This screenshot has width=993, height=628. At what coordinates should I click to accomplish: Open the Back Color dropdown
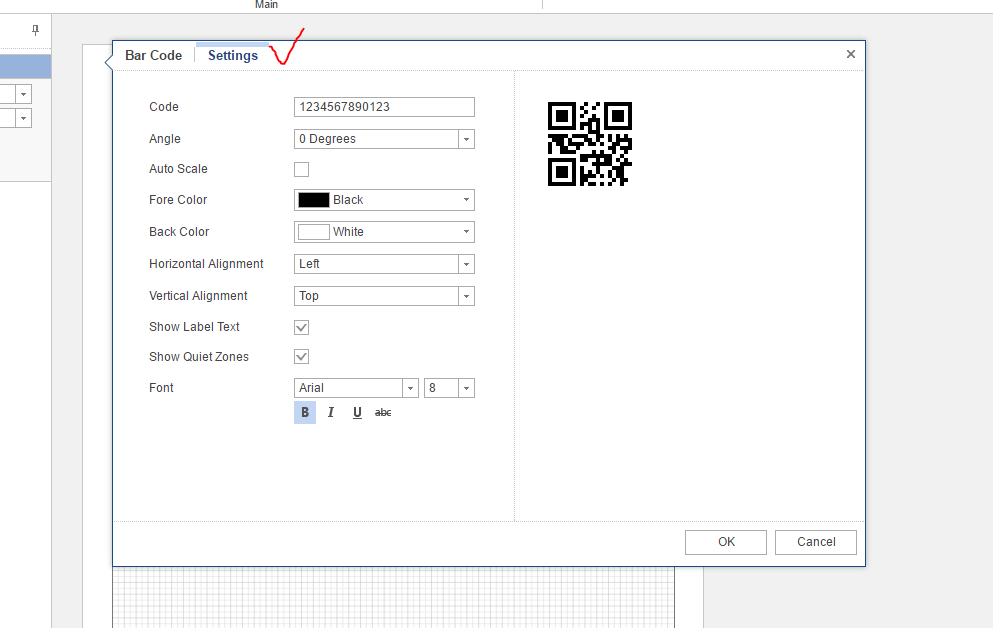point(466,232)
